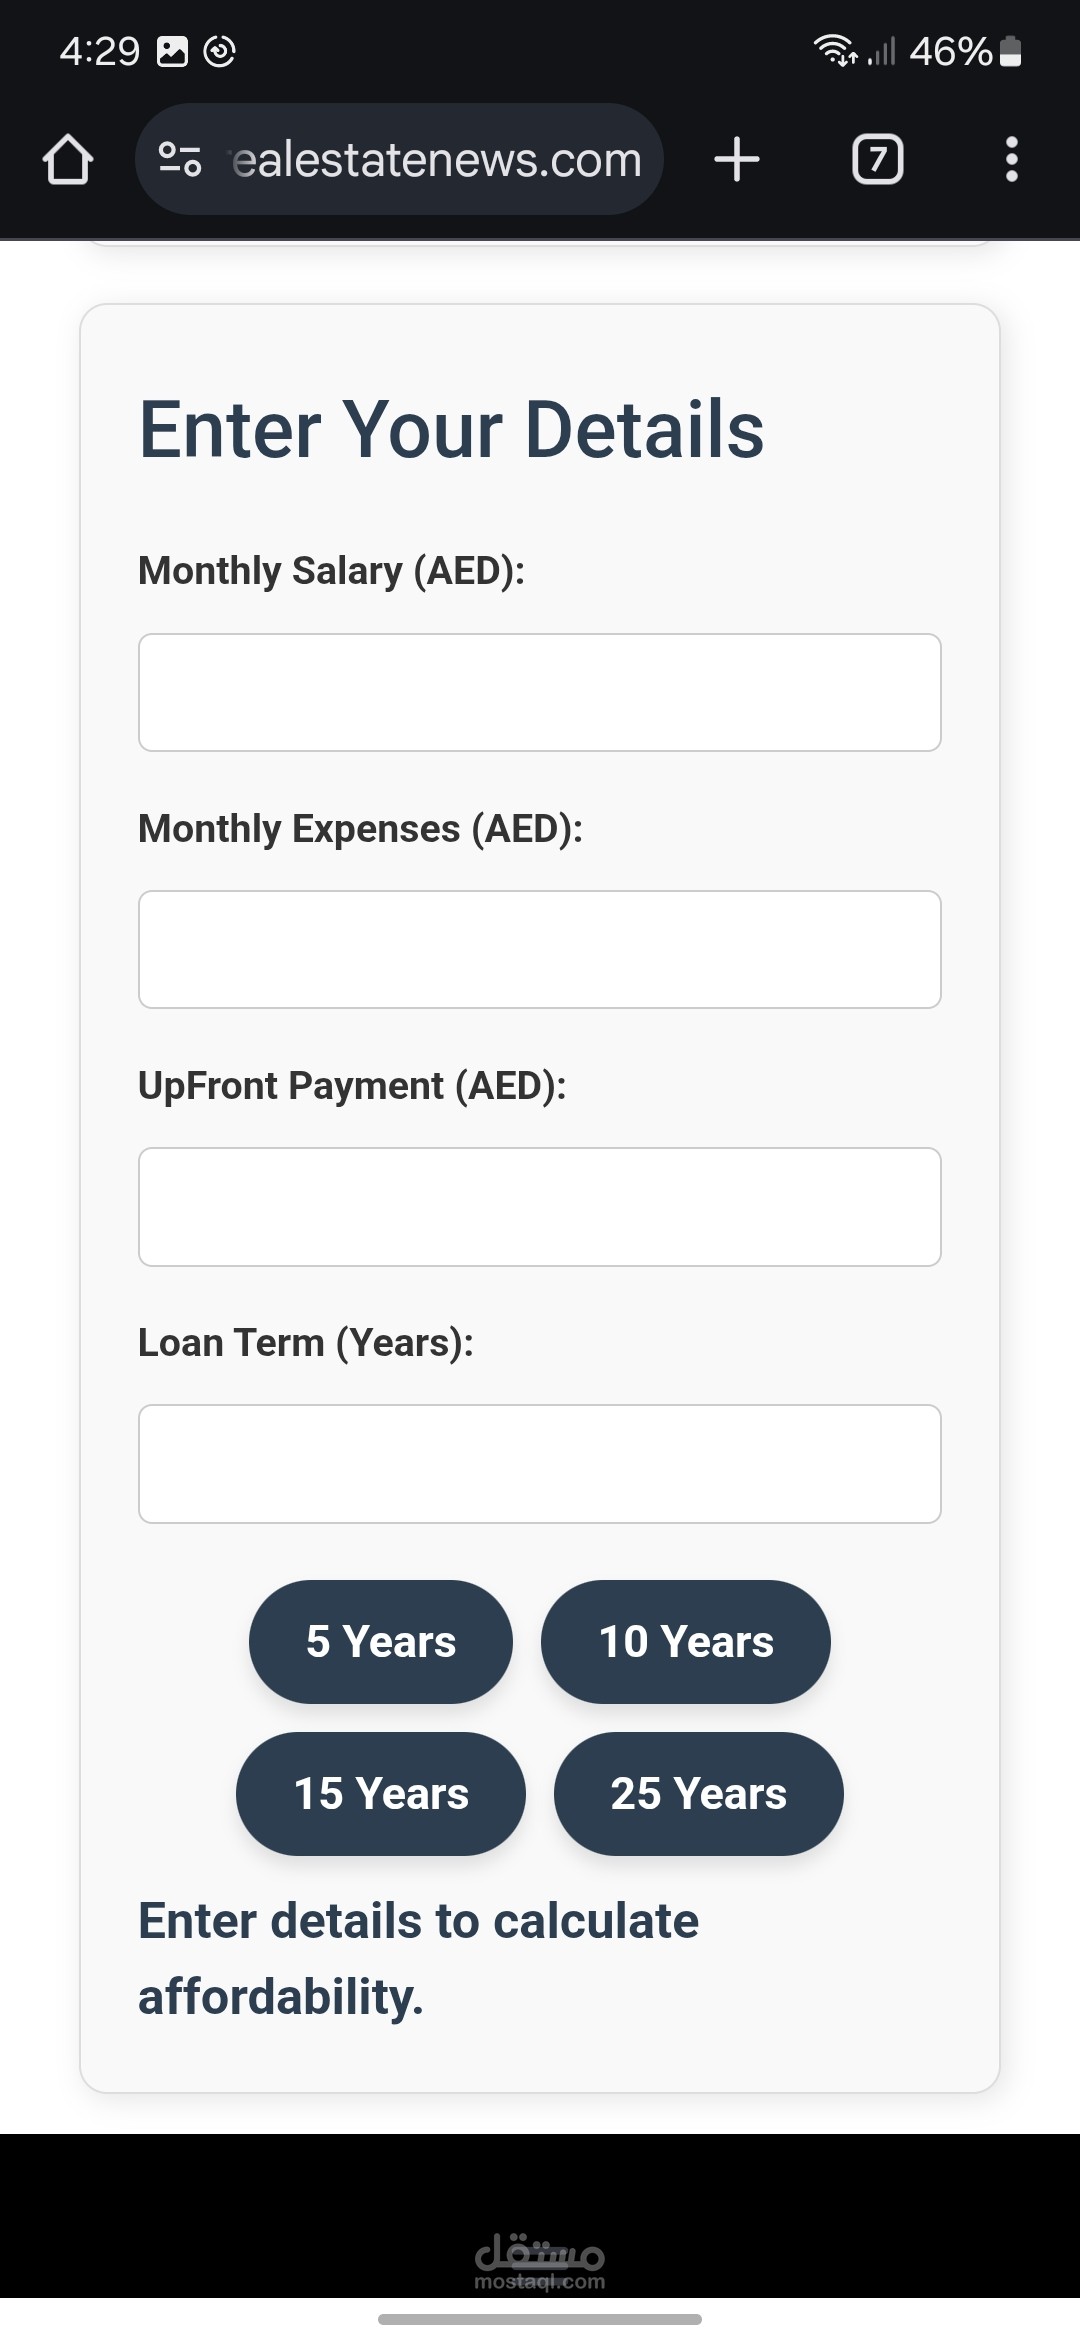This screenshot has width=1080, height=2340.
Task: Pick the 15 Years loan term
Action: click(381, 1794)
